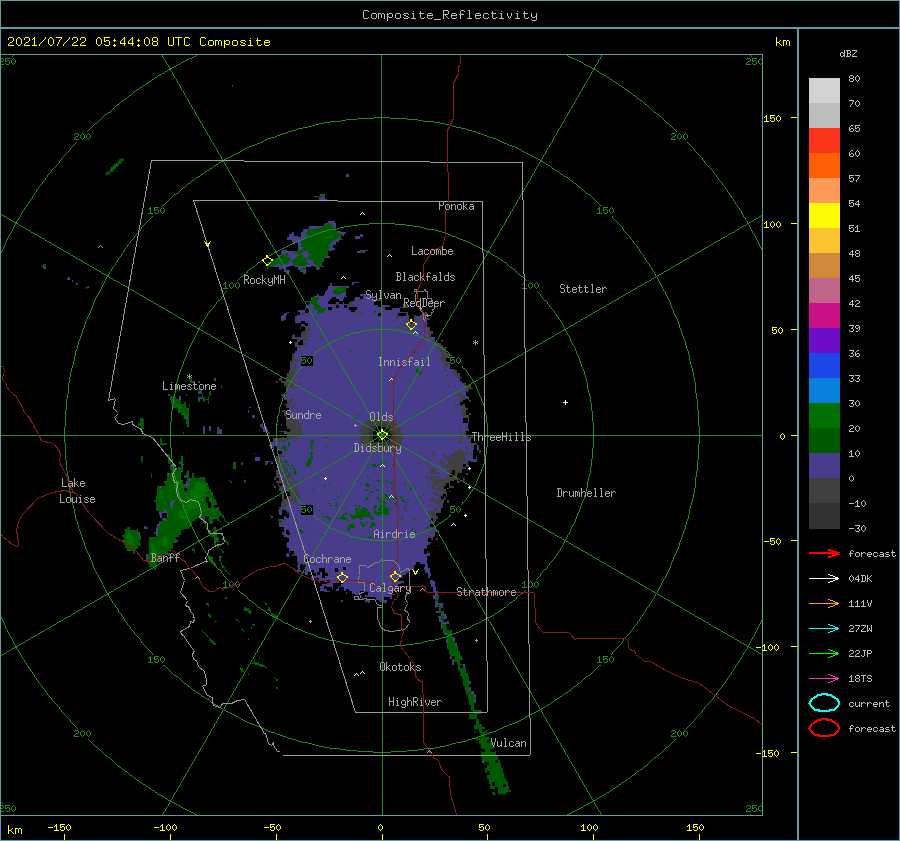This screenshot has width=900, height=841.
Task: Select the cyan 27ZW arrow icon
Action: [x=824, y=629]
